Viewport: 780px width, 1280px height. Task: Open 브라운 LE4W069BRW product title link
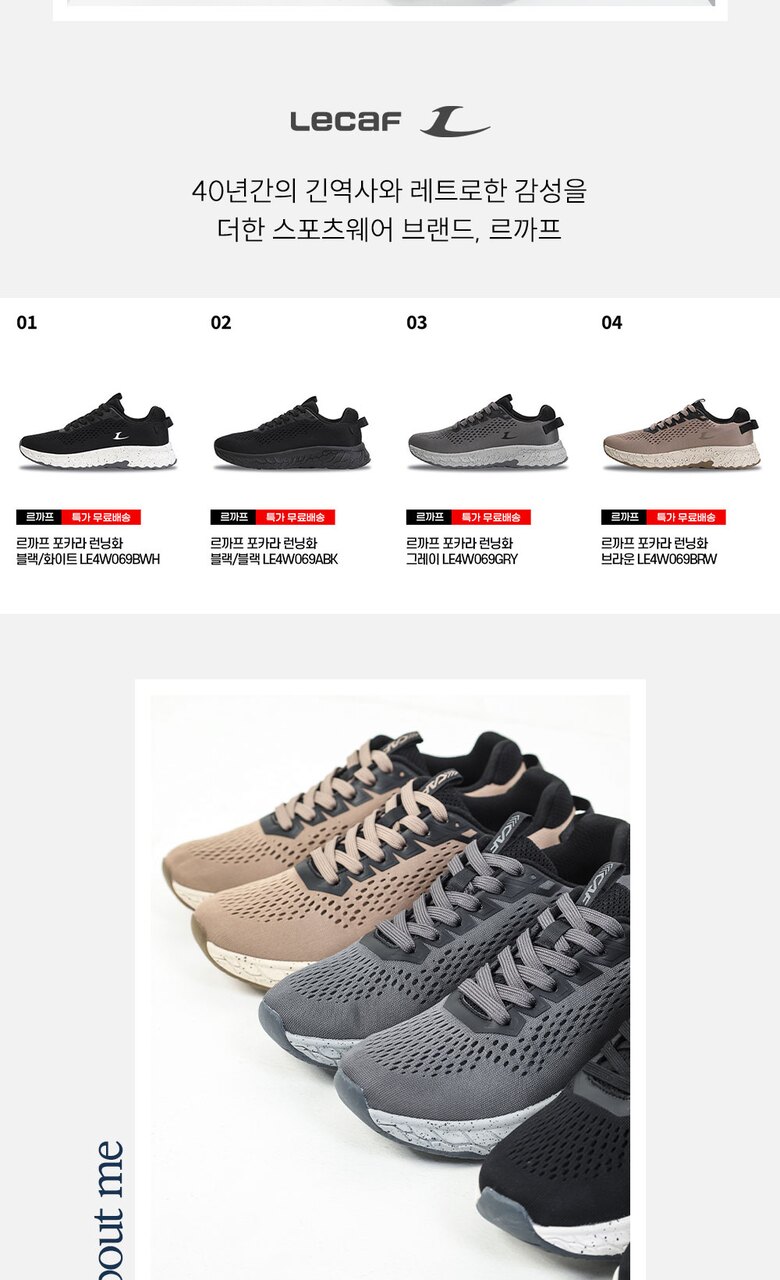659,551
